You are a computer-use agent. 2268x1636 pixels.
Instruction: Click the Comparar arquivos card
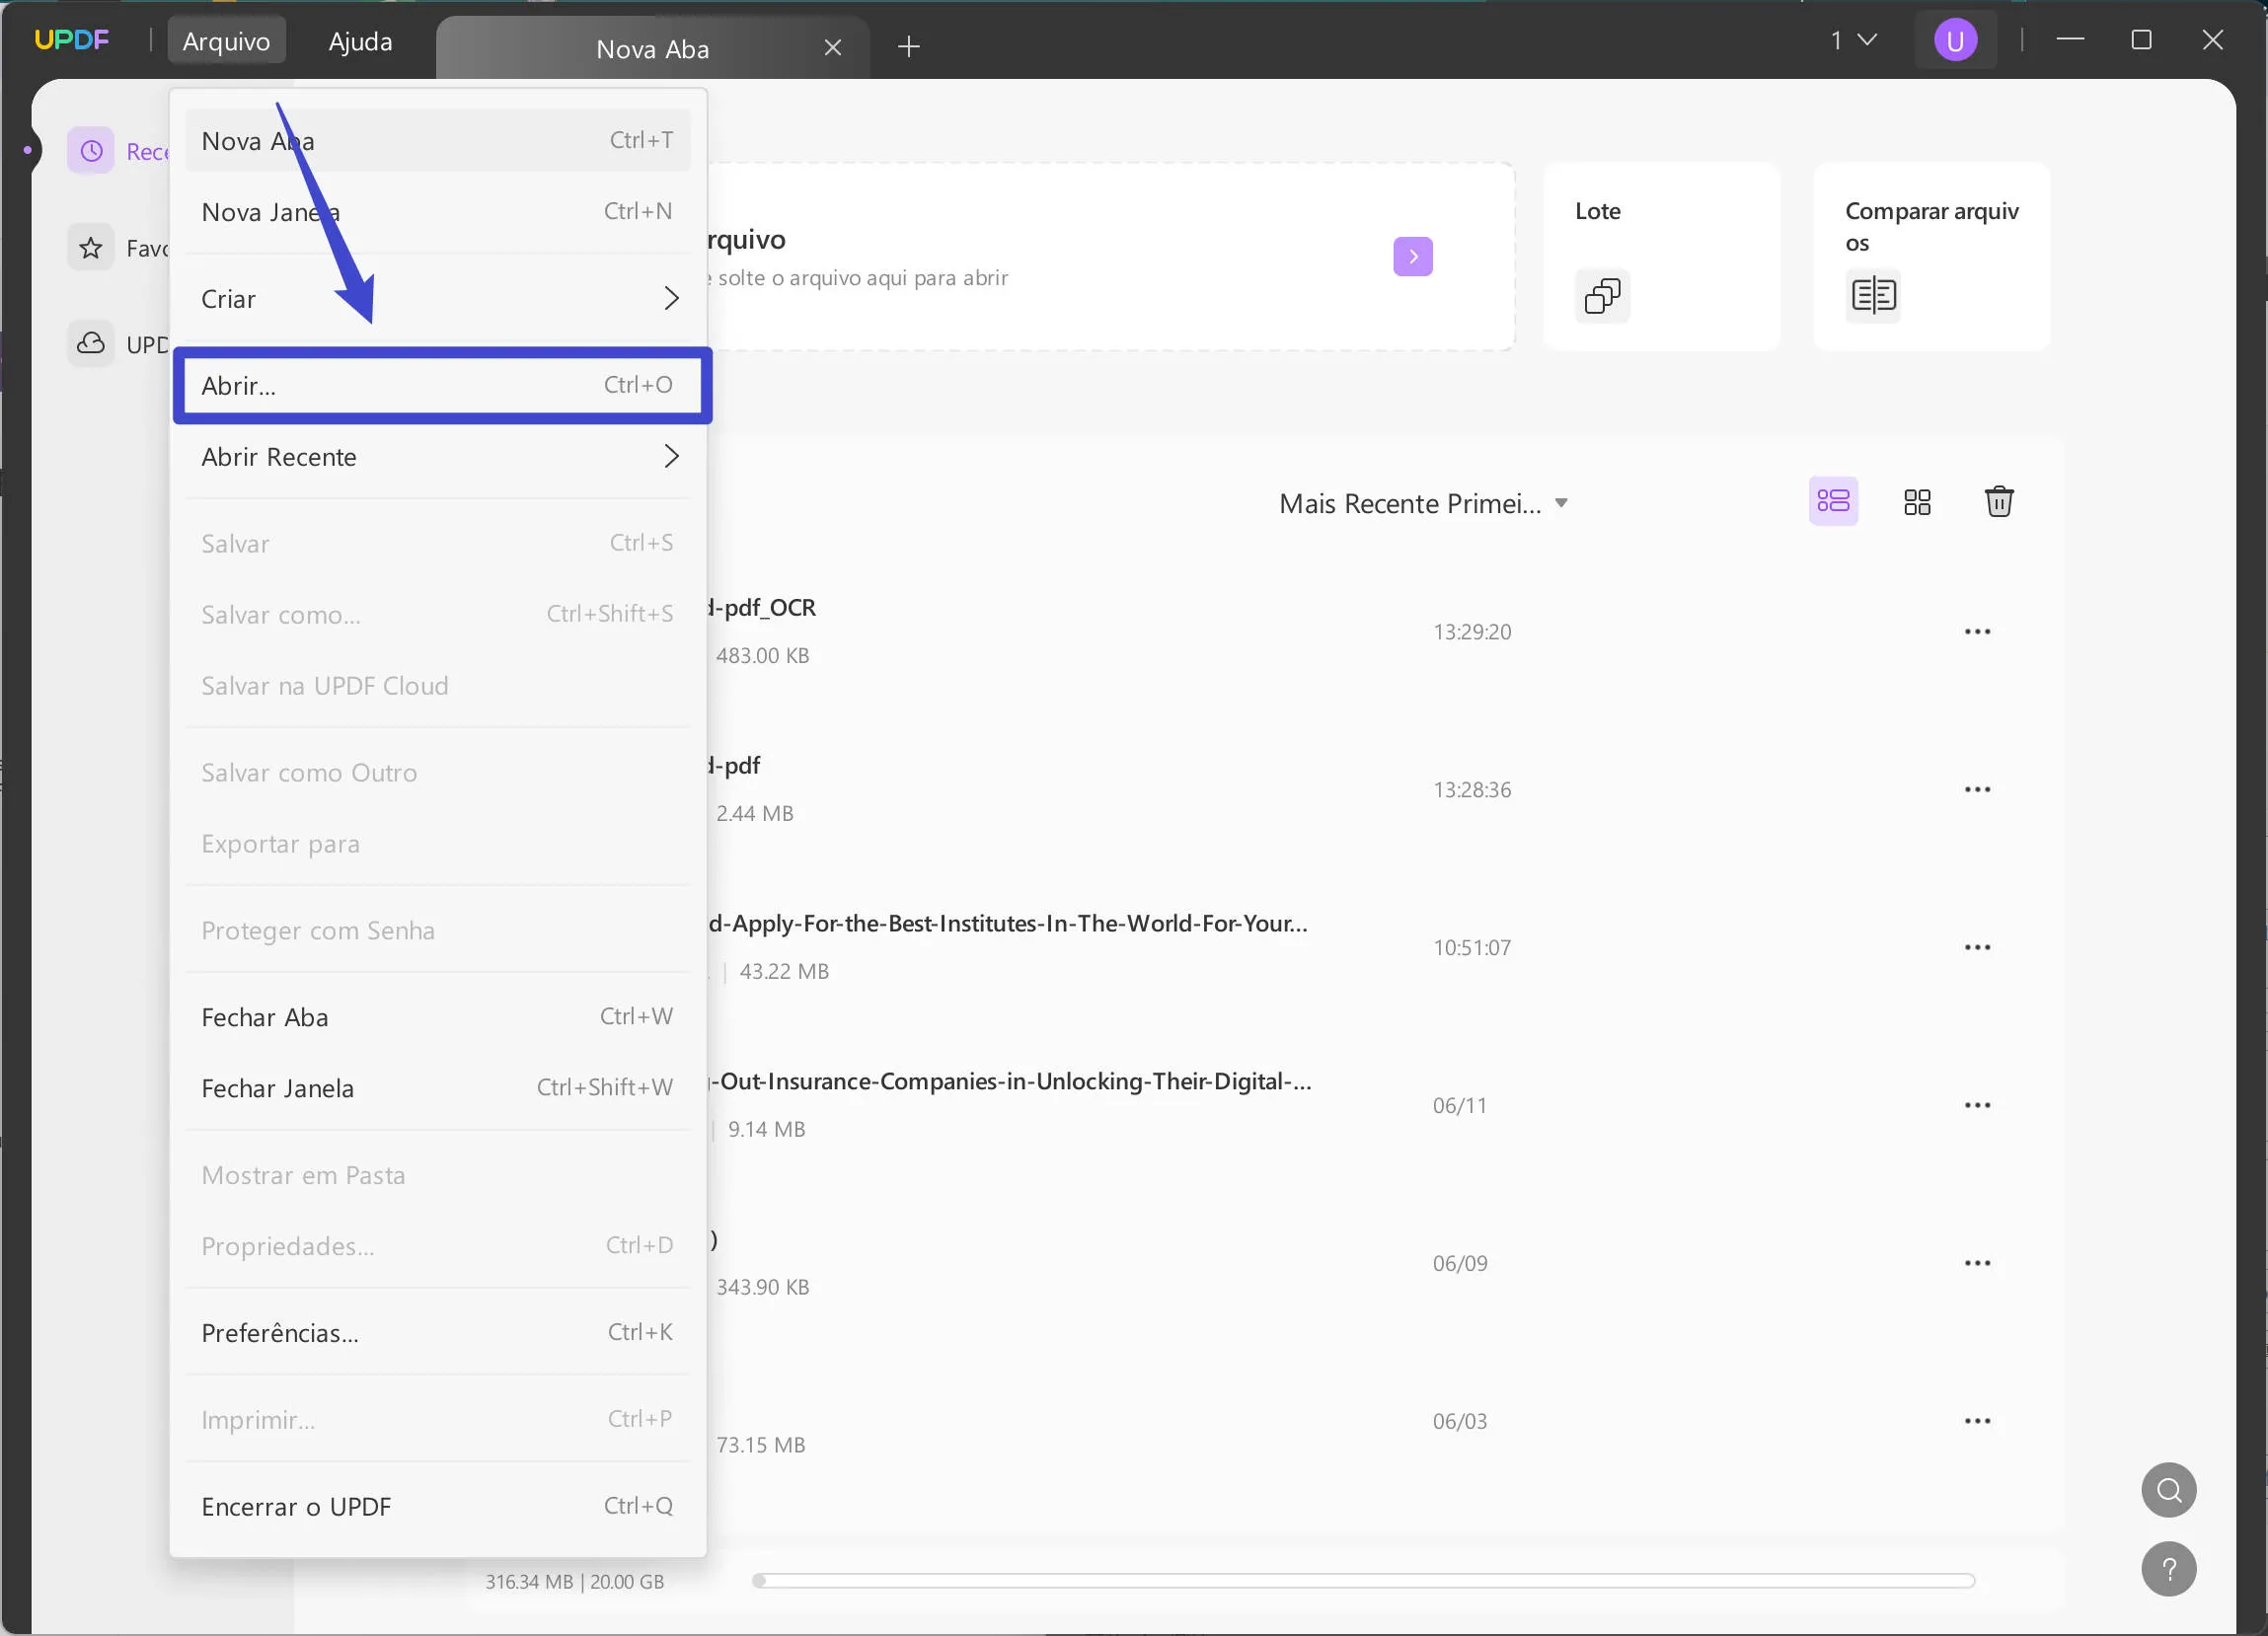tap(1931, 257)
